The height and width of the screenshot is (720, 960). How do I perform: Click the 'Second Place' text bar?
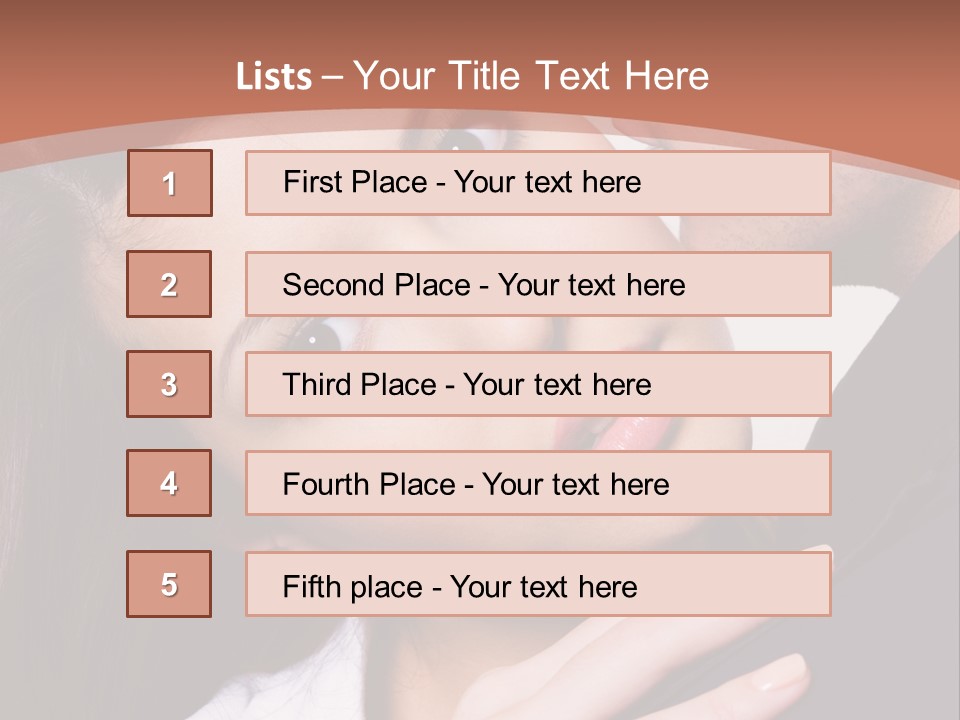pos(538,284)
